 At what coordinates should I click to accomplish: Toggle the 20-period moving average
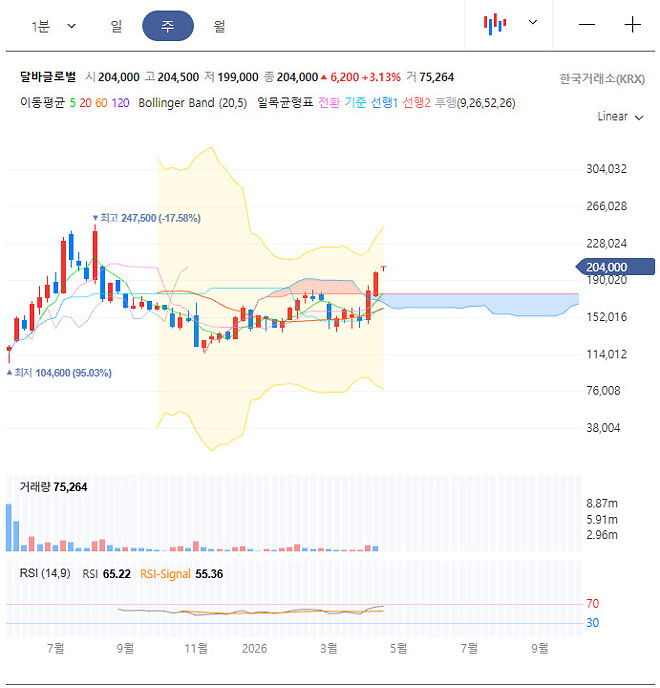point(86,103)
